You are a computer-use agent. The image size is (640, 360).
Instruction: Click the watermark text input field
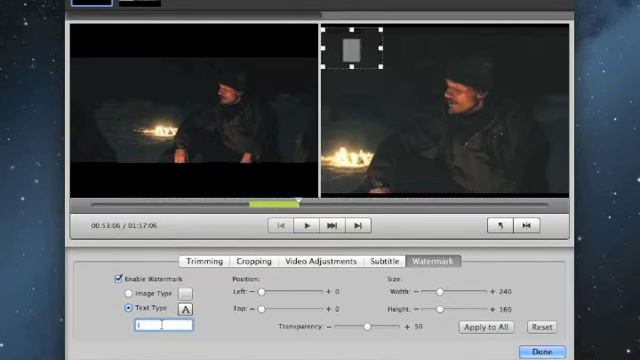[x=164, y=325]
